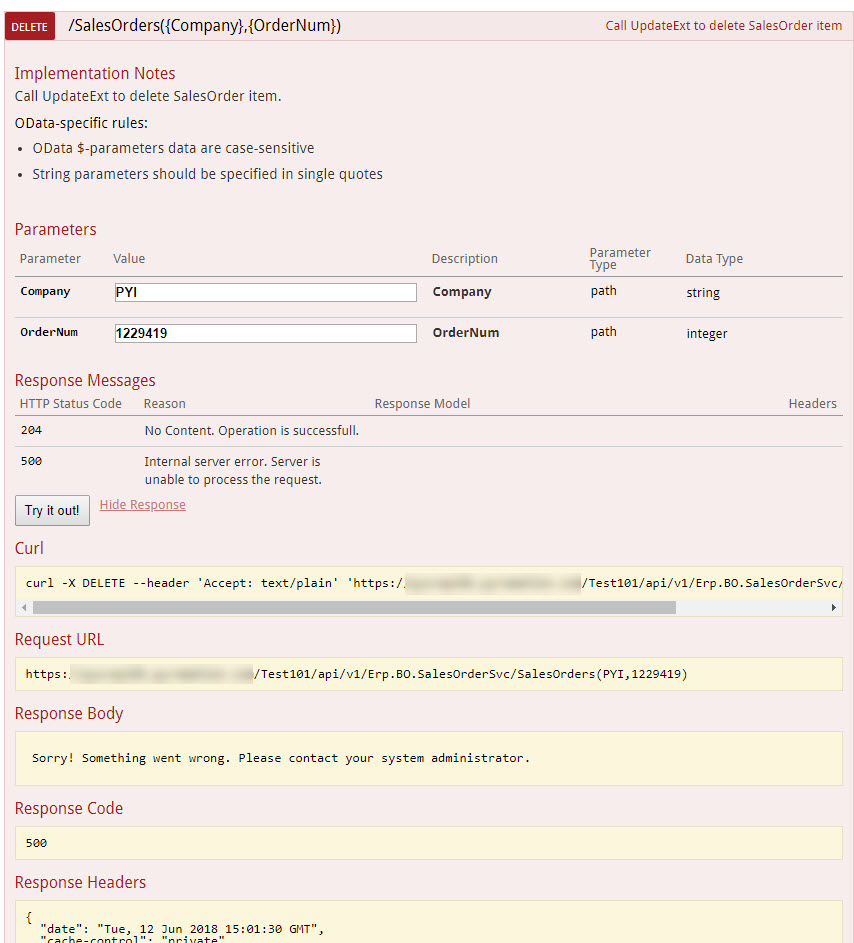Image resolution: width=854 pixels, height=943 pixels.
Task: Click the 'OData-specific rules:' text
Action: pos(81,123)
